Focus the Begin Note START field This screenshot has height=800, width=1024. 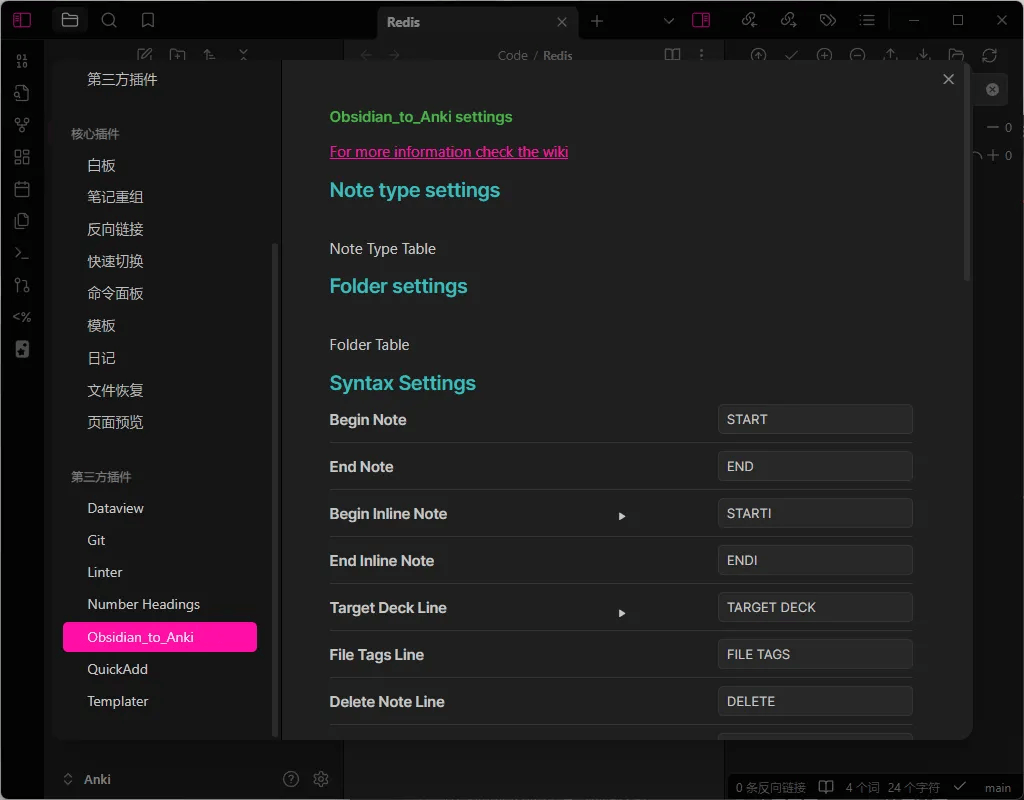pyautogui.click(x=815, y=419)
